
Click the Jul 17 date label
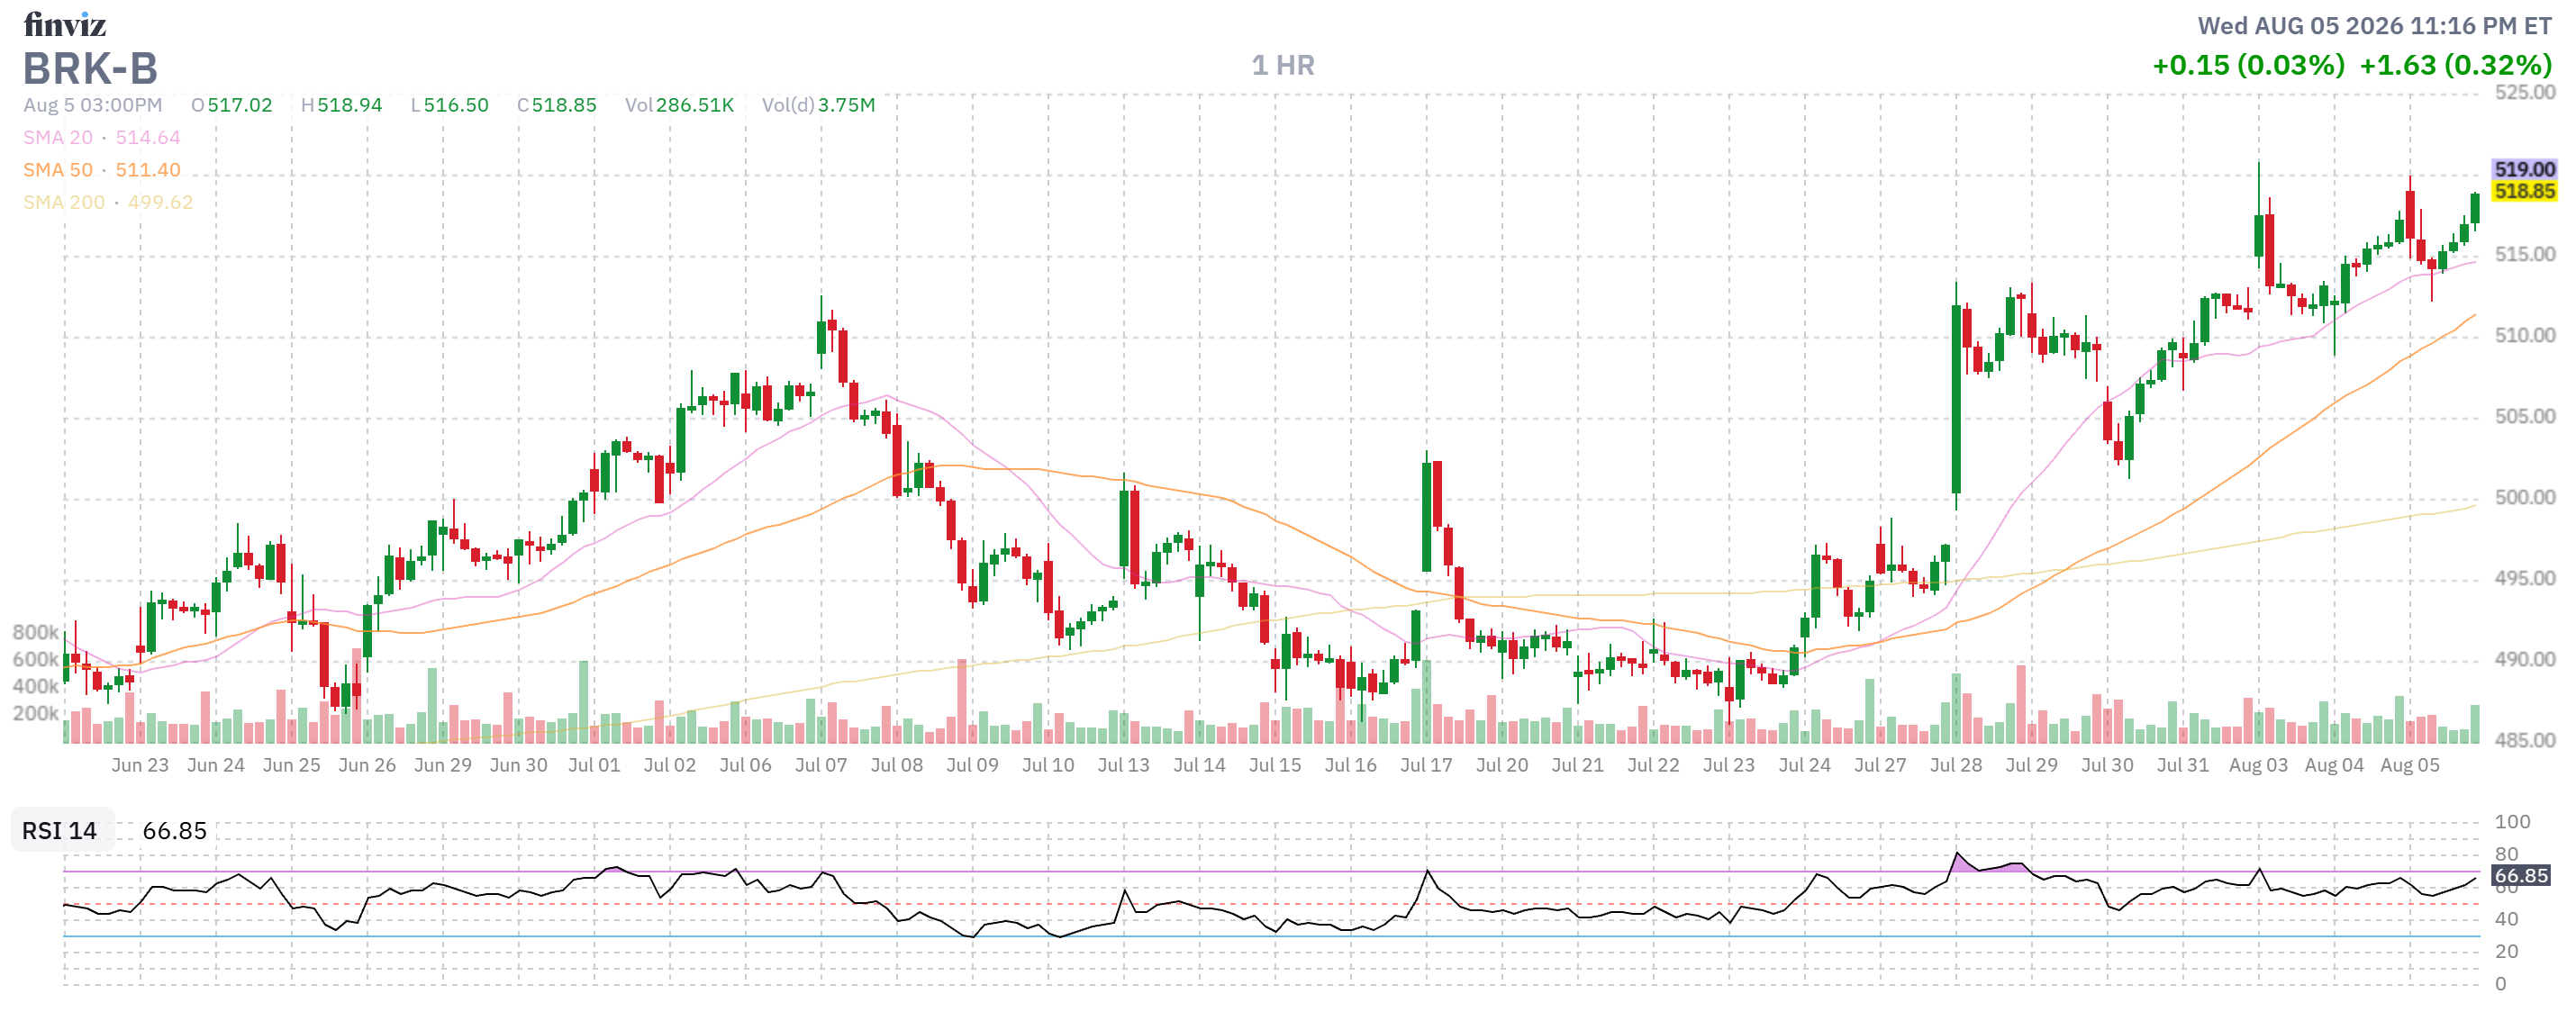click(x=1426, y=766)
